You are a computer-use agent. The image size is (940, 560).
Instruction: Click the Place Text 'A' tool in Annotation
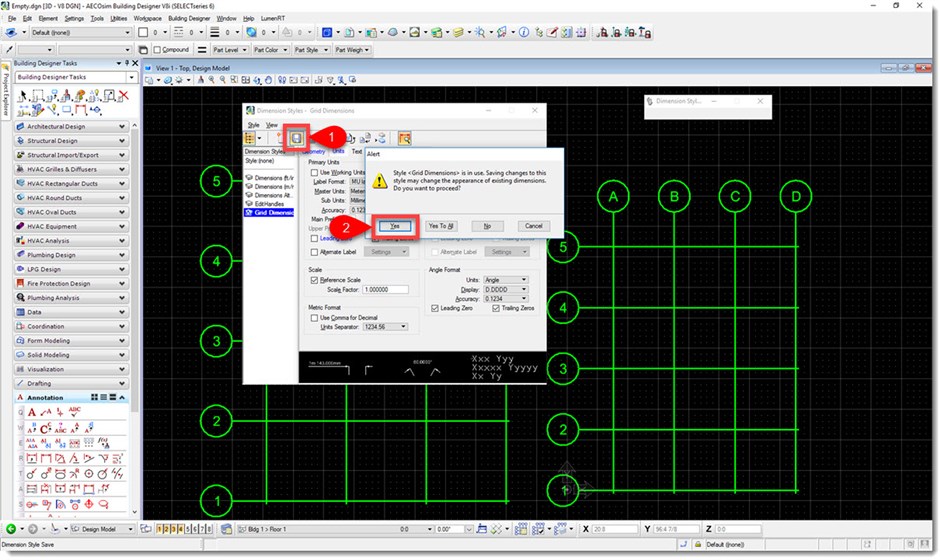click(x=32, y=412)
